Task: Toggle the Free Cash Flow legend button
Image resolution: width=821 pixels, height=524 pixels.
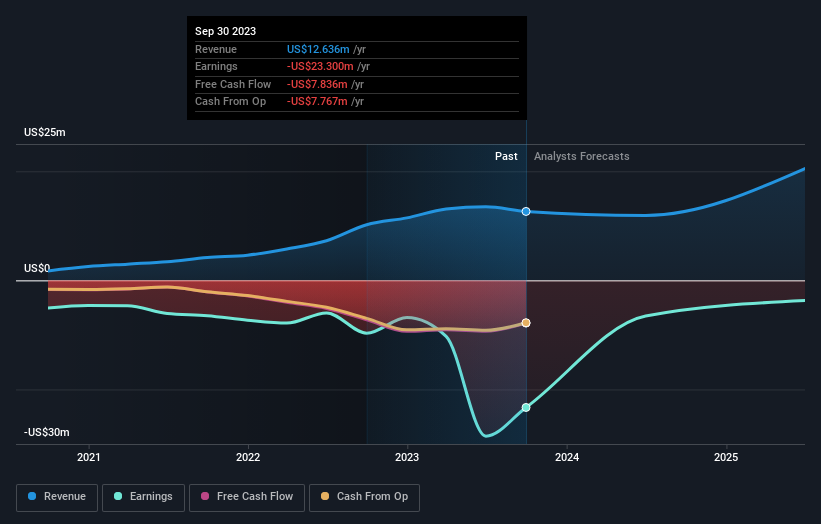Action: pyautogui.click(x=247, y=497)
